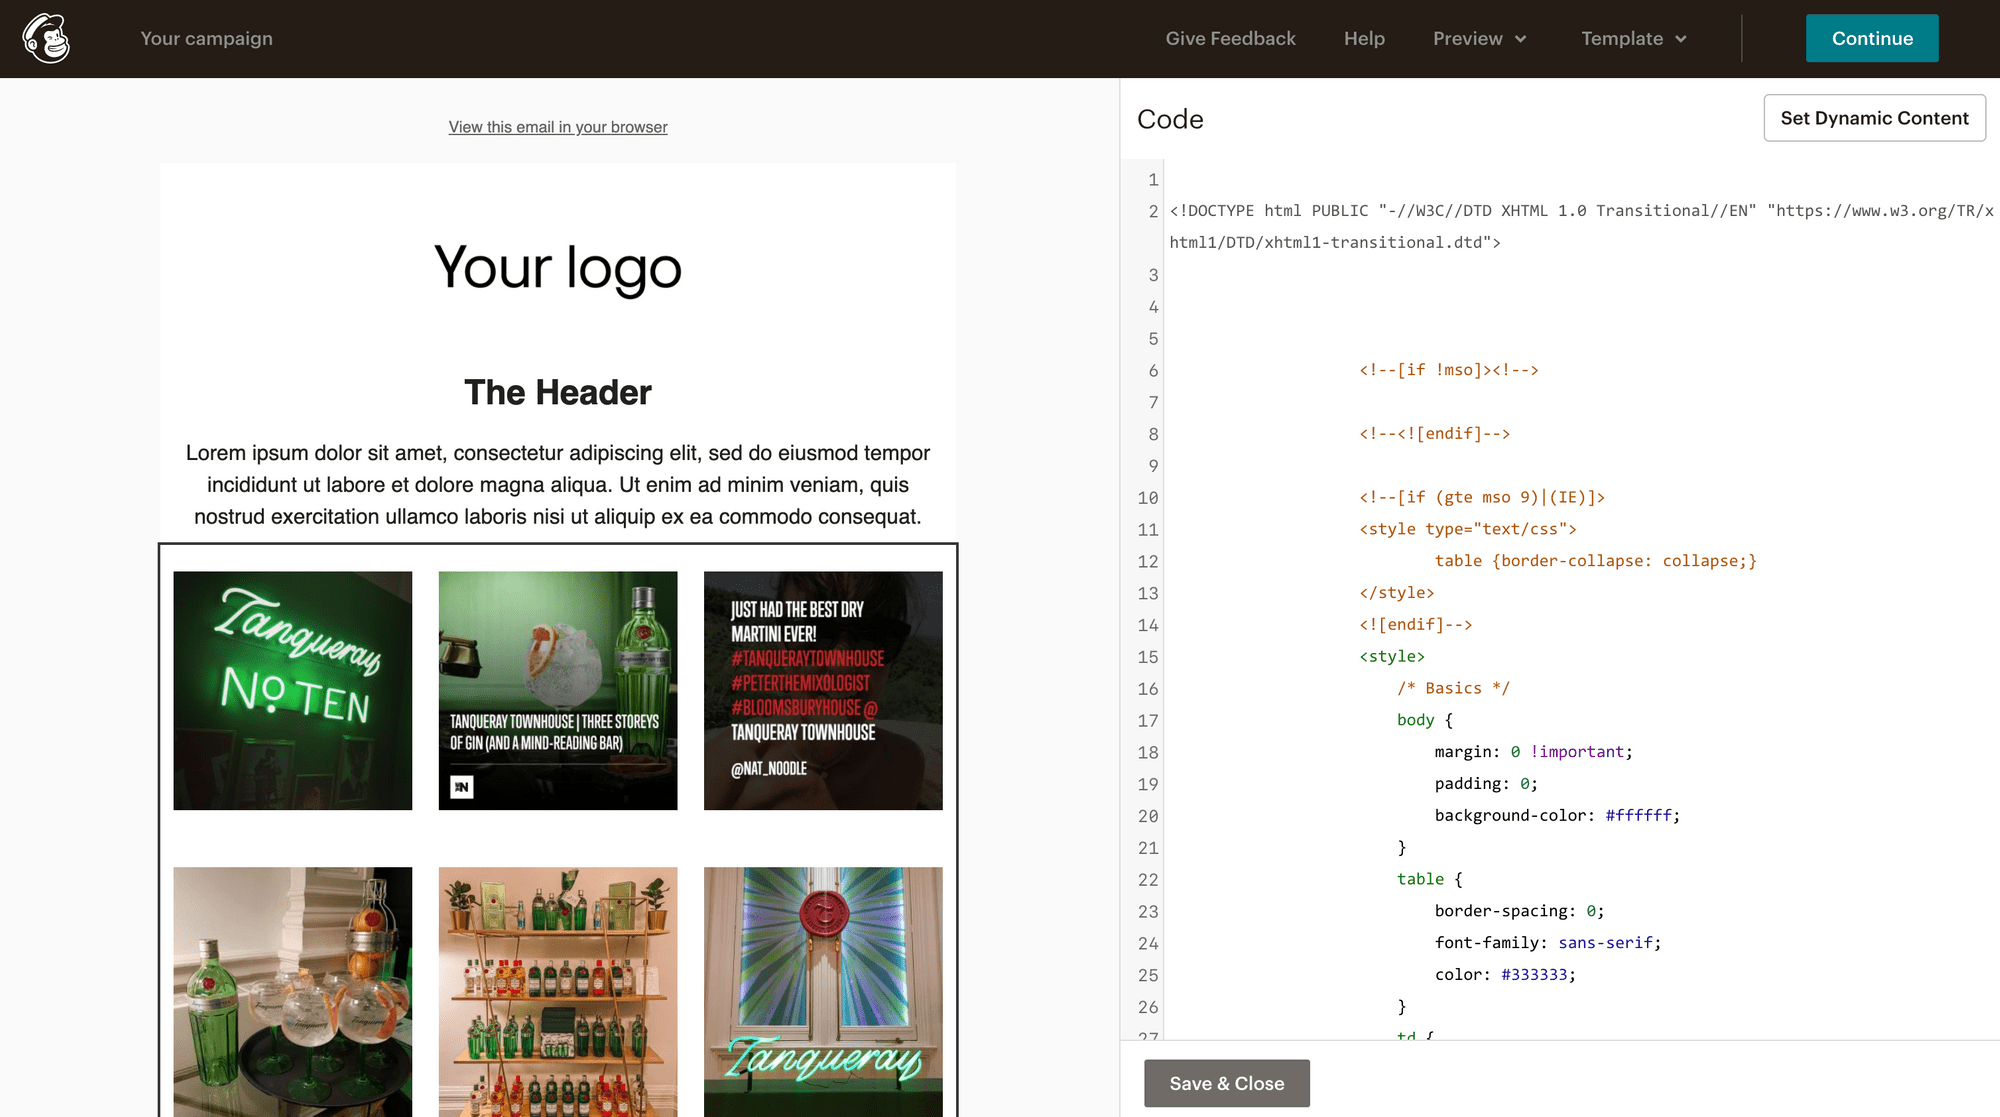Click line number 16 in the gutter

click(1147, 689)
